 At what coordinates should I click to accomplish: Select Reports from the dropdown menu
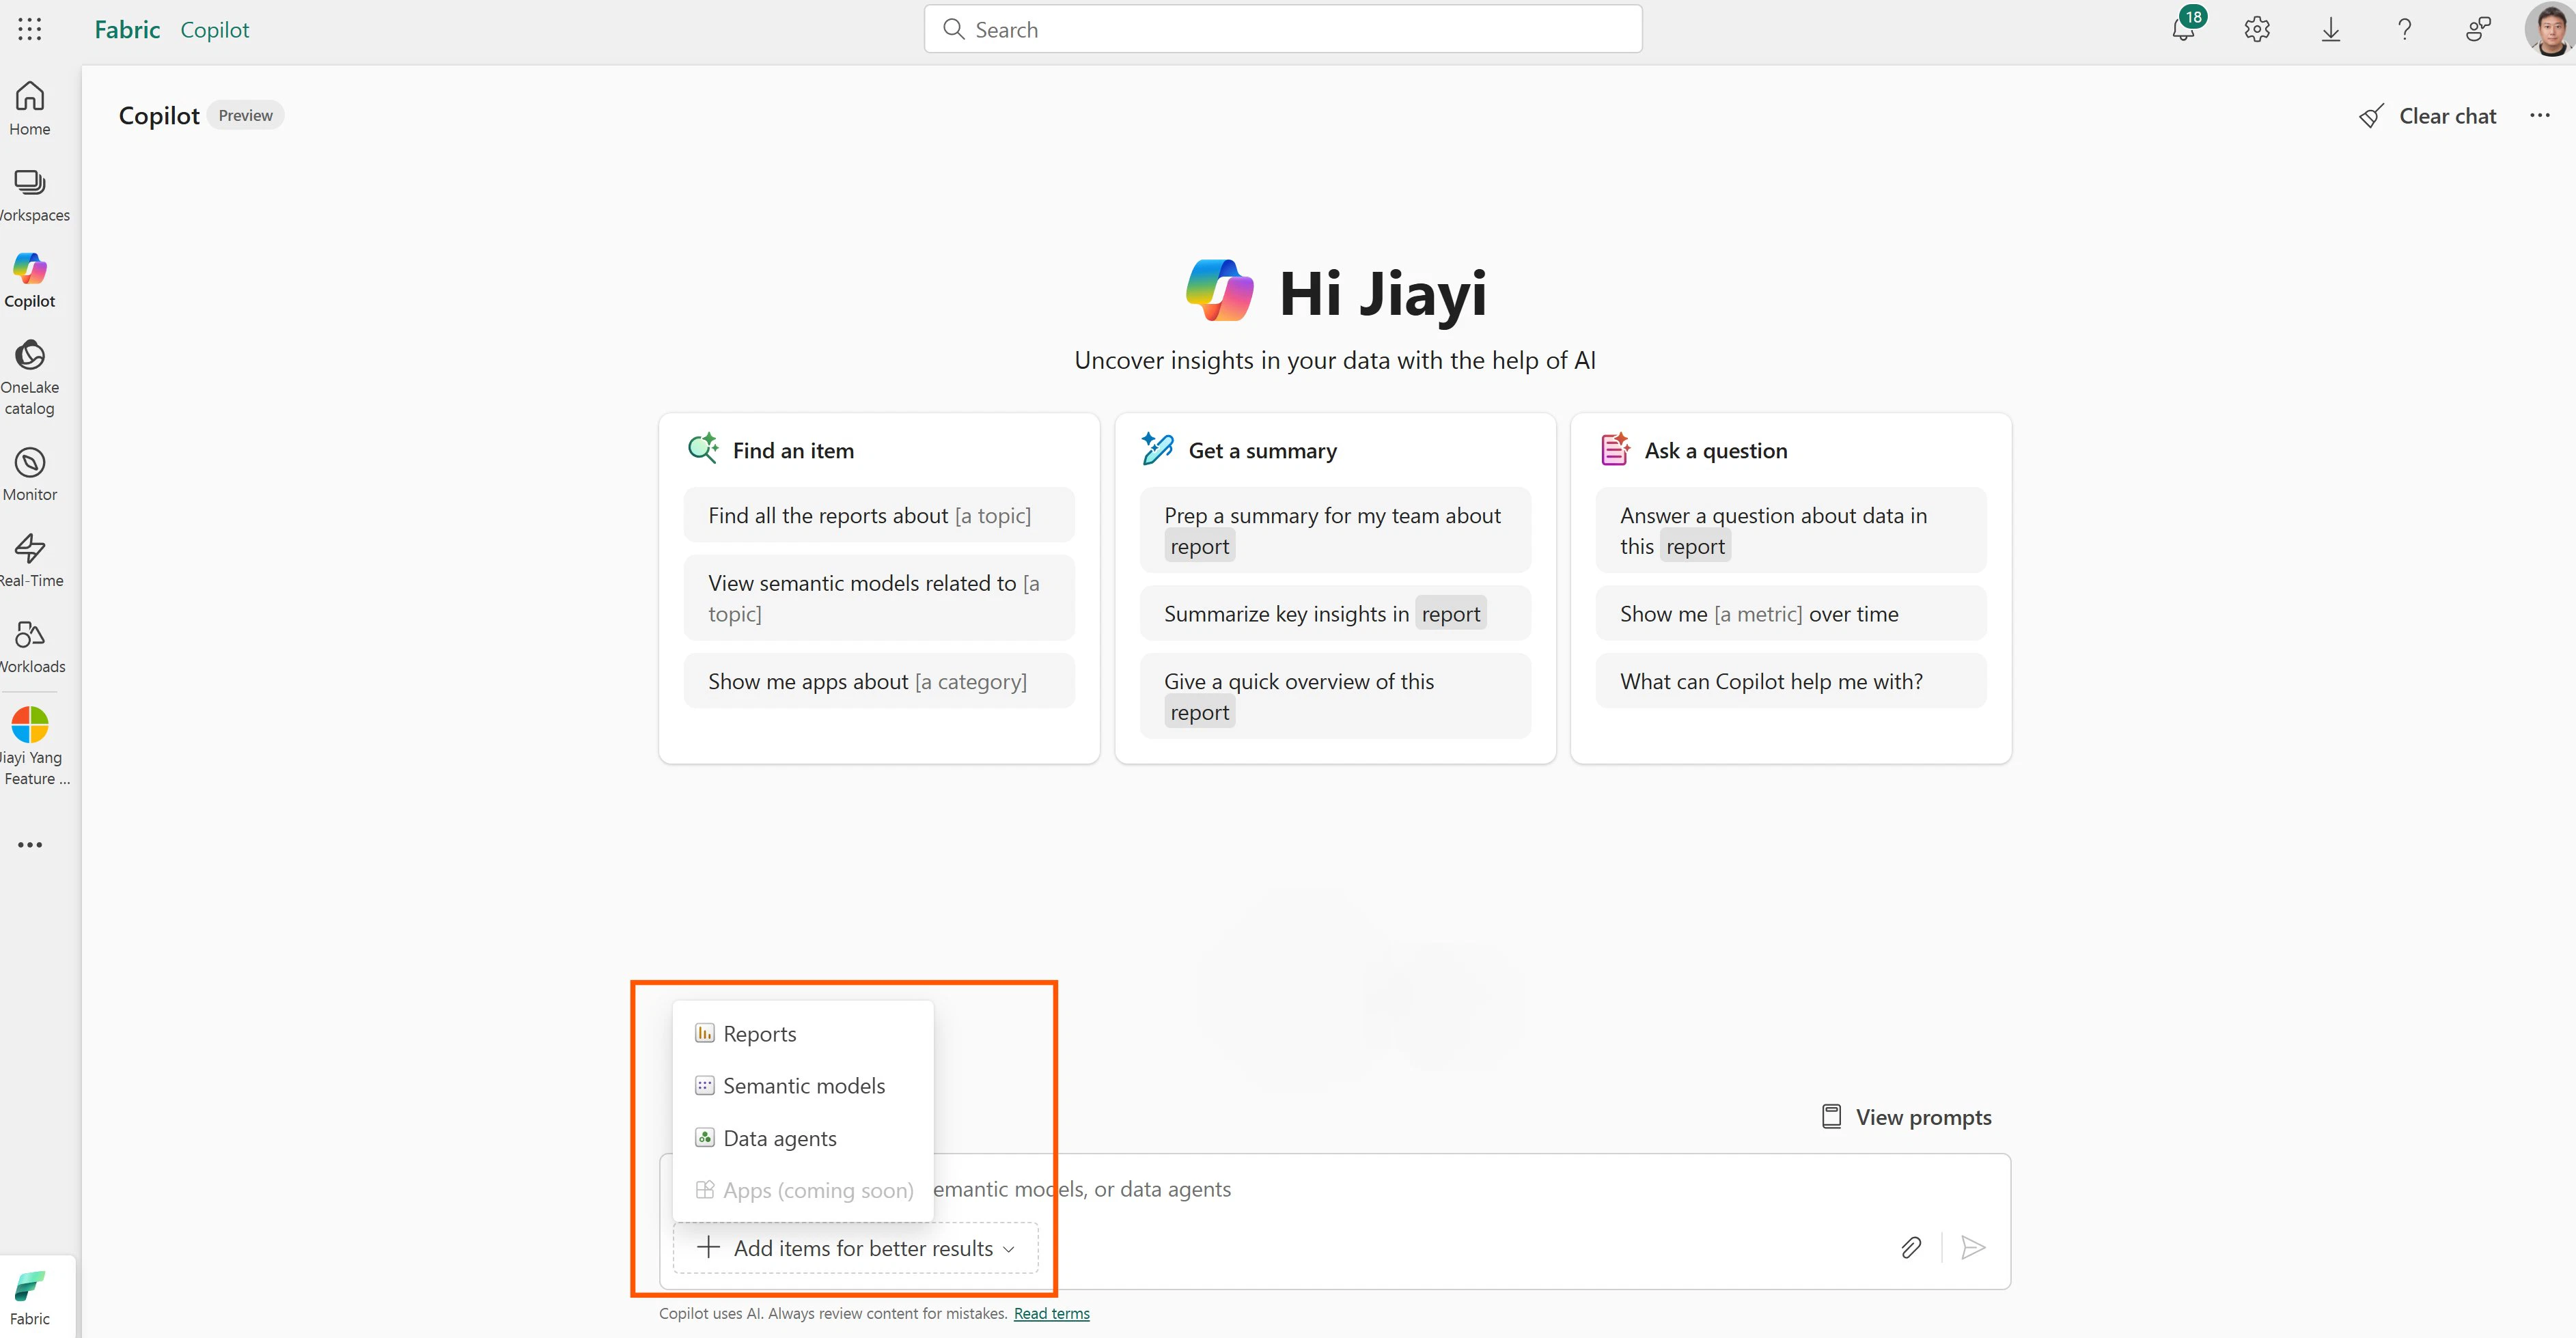point(759,1034)
